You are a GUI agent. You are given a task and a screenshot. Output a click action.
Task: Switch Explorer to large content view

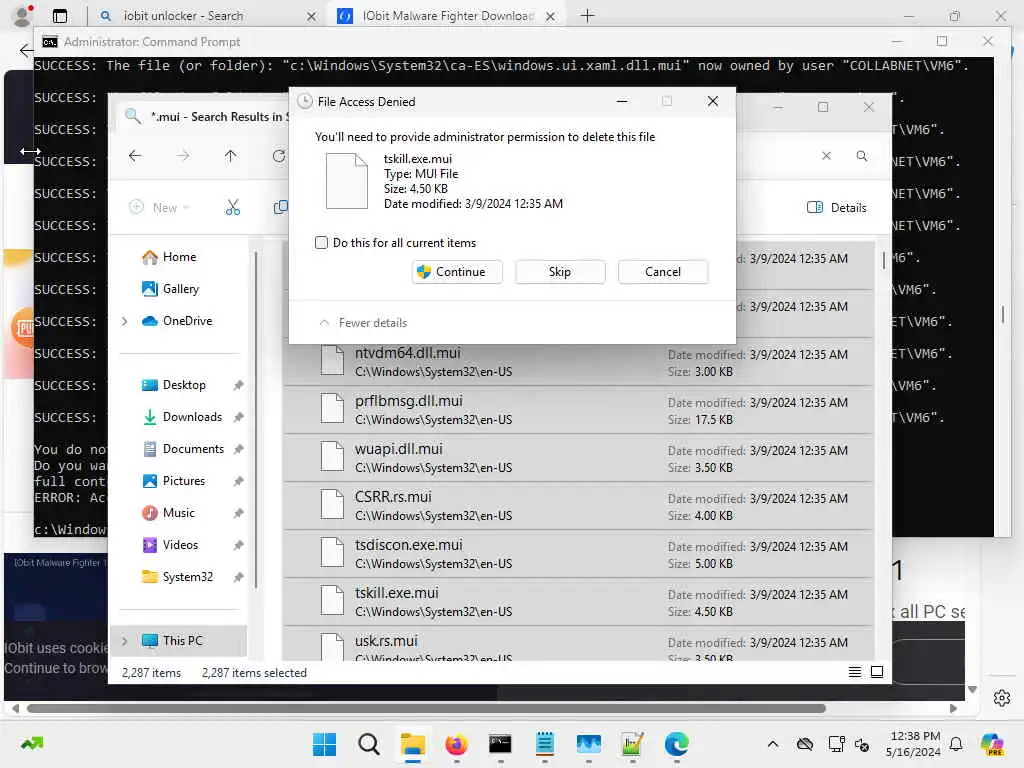(877, 672)
